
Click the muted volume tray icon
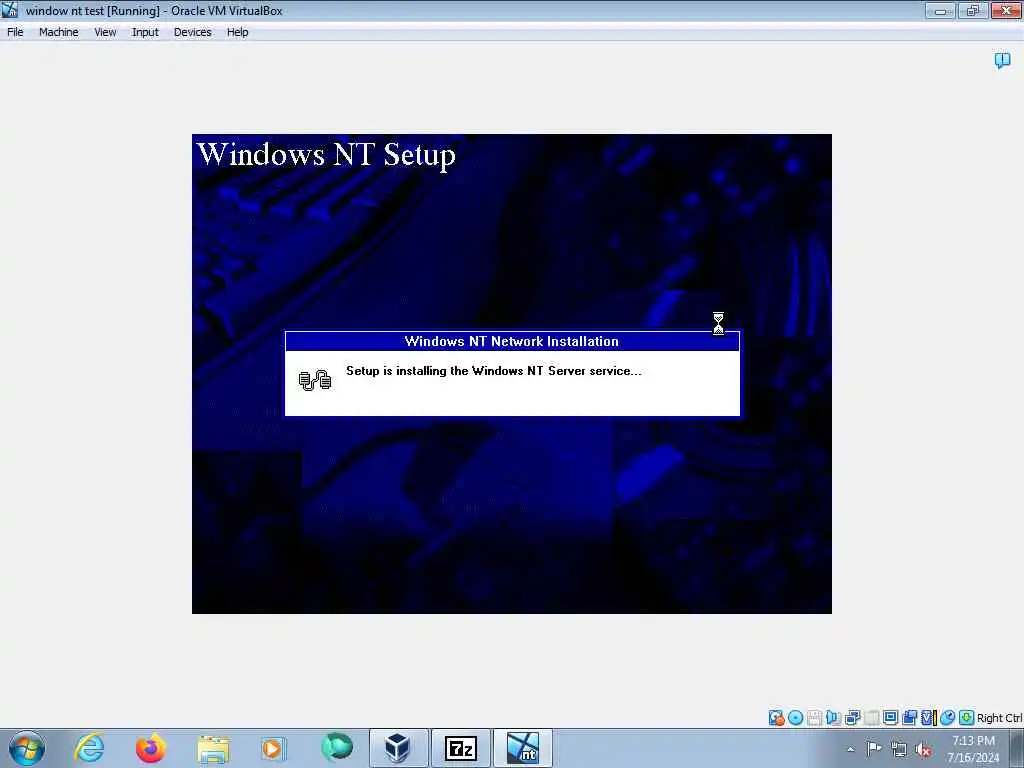pos(923,750)
